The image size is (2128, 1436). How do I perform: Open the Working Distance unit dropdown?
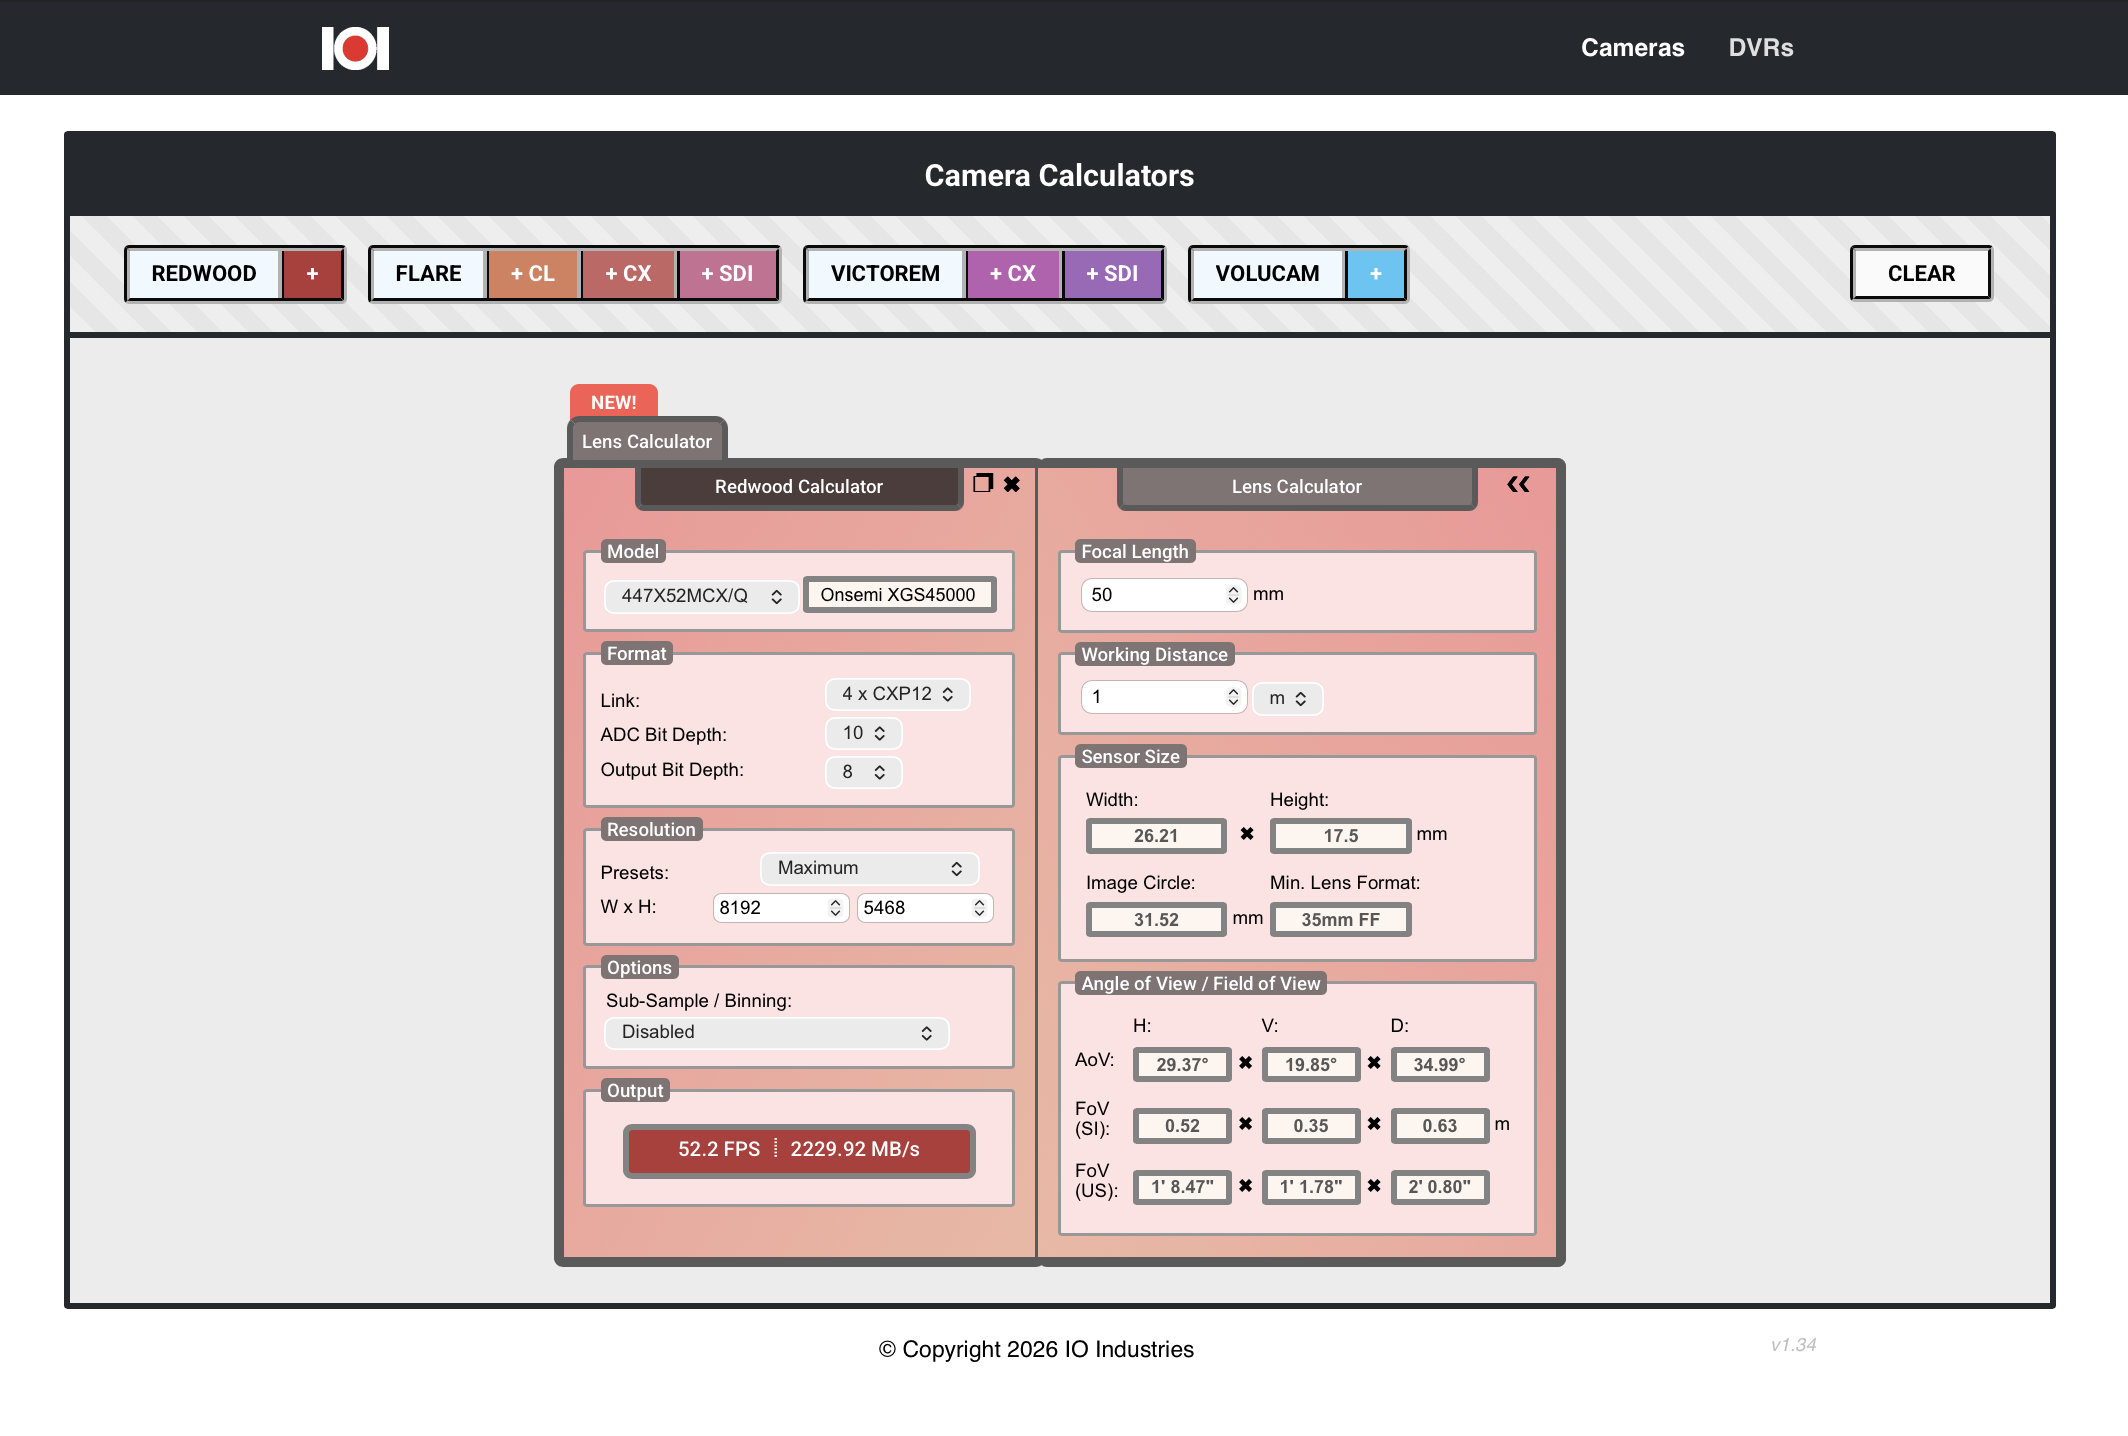[x=1288, y=698]
